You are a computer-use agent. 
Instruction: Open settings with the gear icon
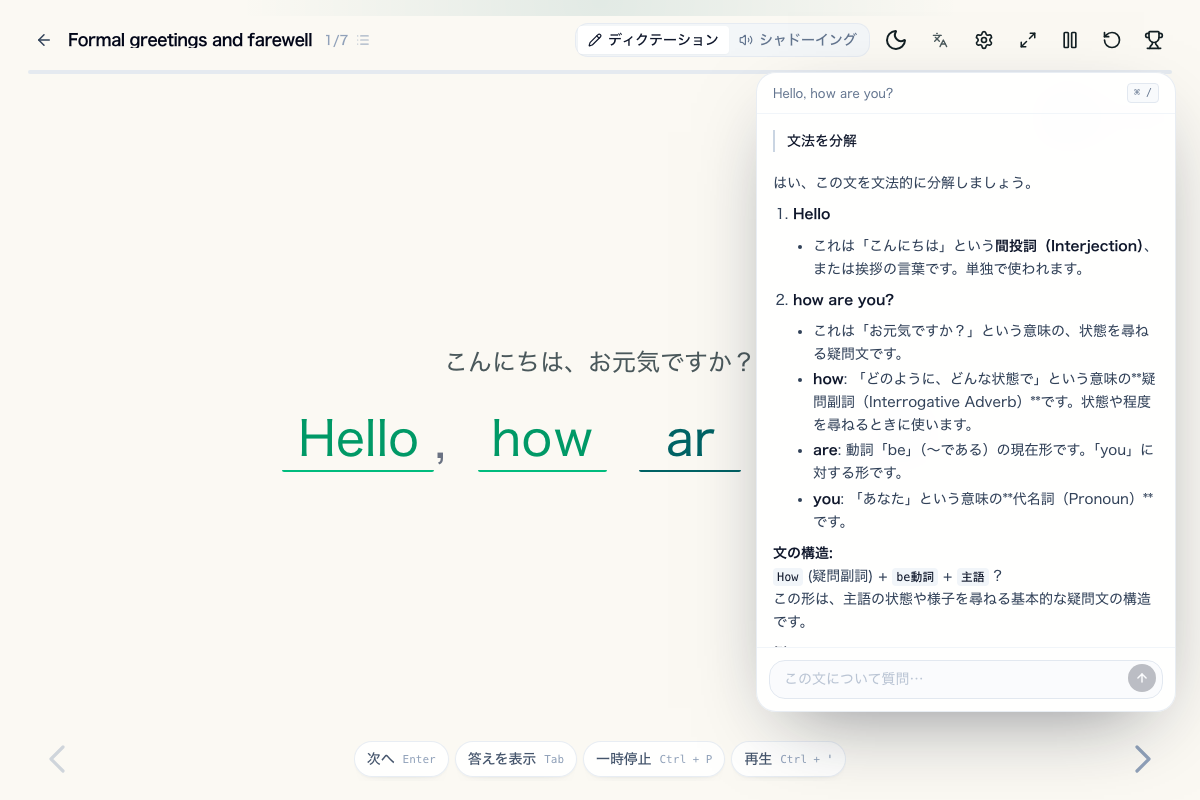coord(984,40)
